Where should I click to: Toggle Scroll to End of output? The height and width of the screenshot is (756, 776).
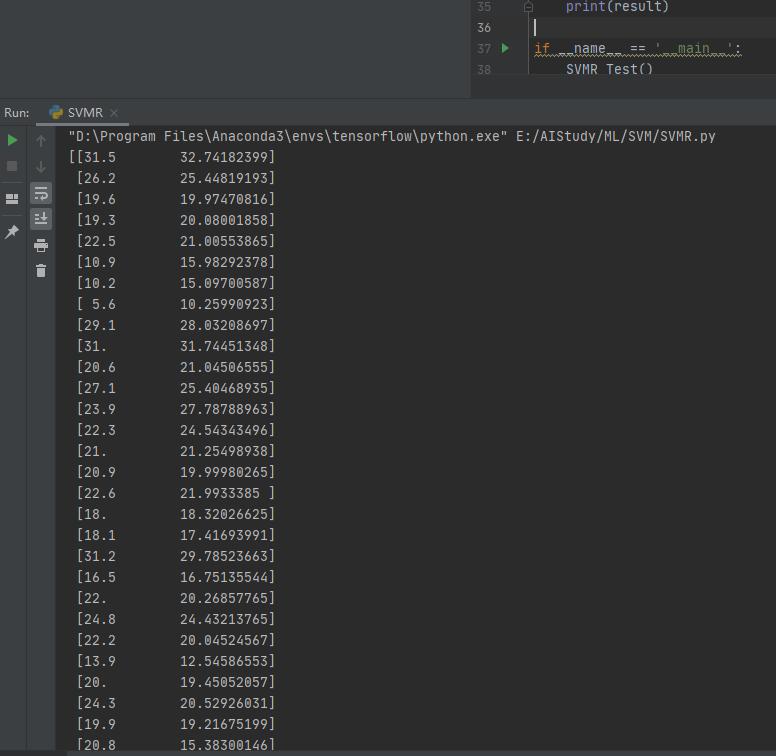point(41,219)
